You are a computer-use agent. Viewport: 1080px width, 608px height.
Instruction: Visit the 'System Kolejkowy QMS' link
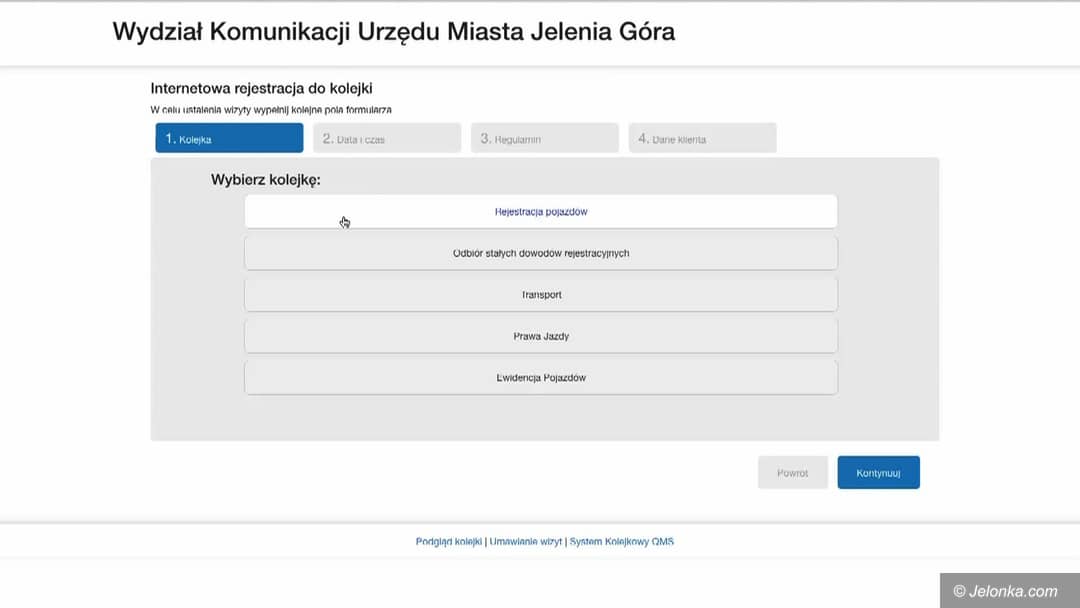(x=621, y=541)
